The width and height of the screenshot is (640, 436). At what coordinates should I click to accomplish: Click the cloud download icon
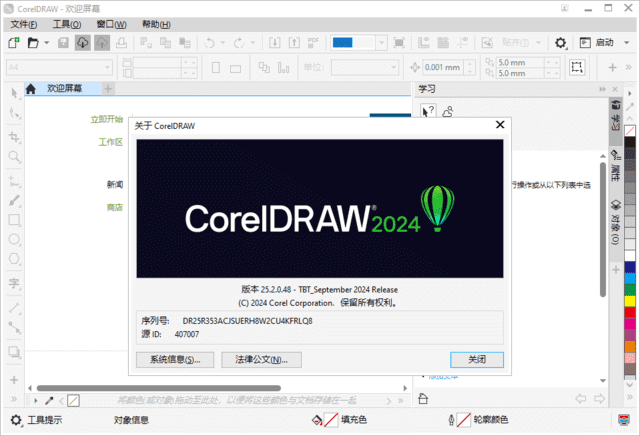(82, 42)
